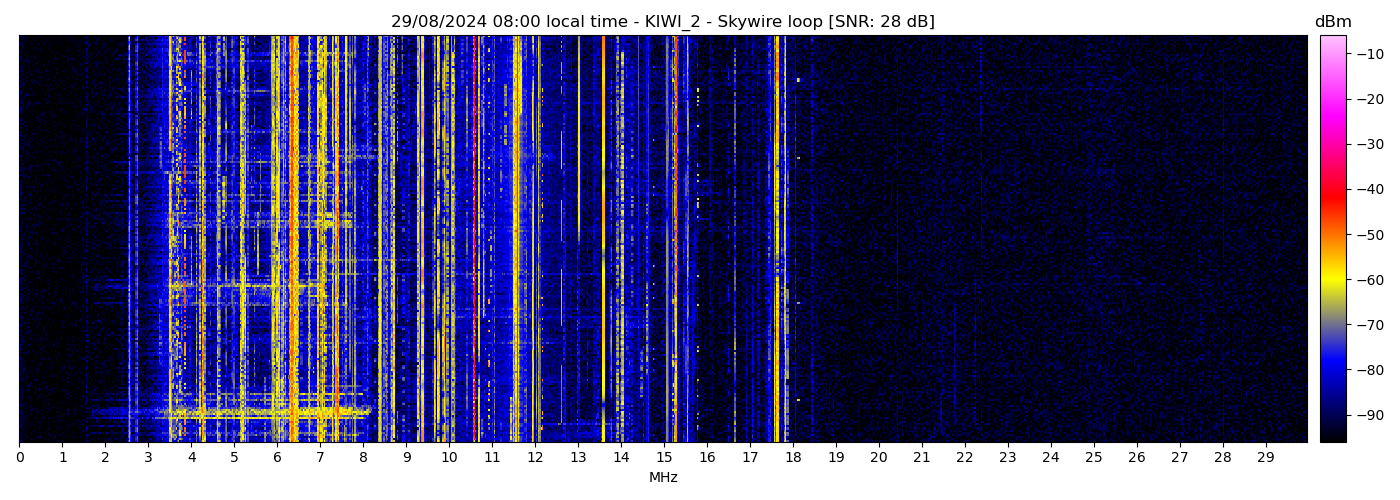Click the MHz x-axis label

click(x=663, y=478)
